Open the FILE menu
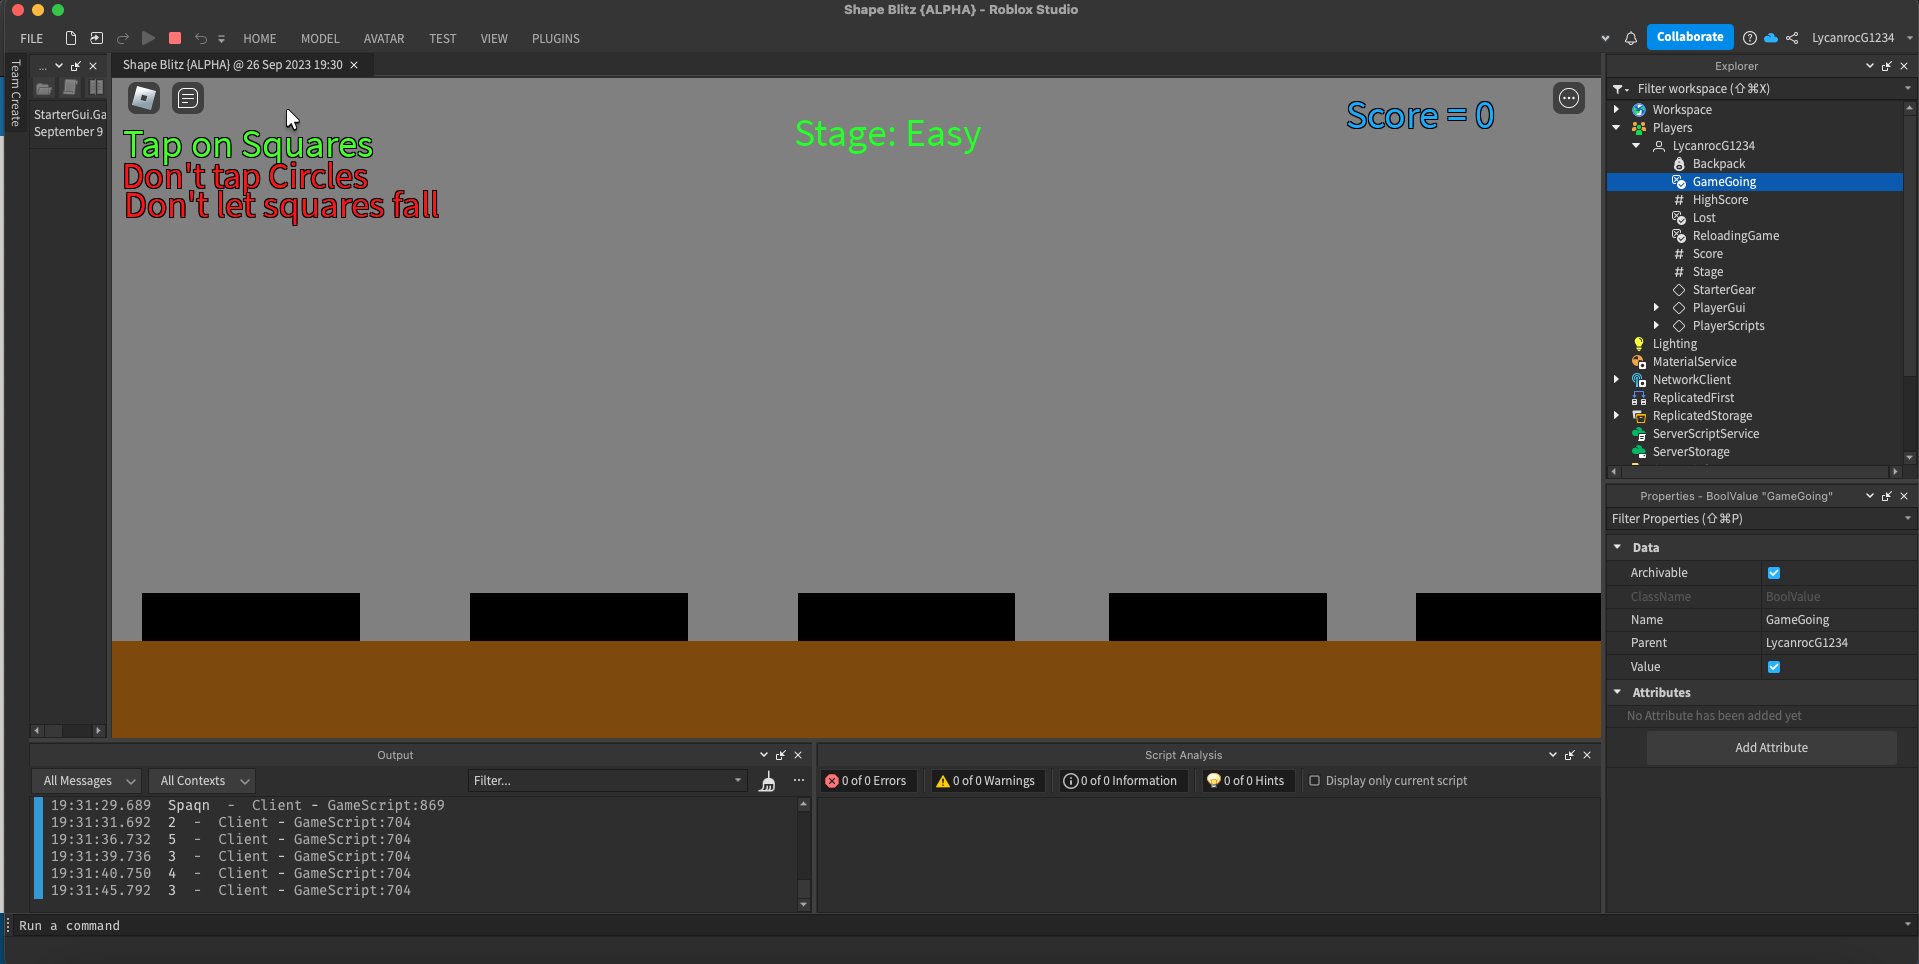The height and width of the screenshot is (964, 1919). pos(32,39)
